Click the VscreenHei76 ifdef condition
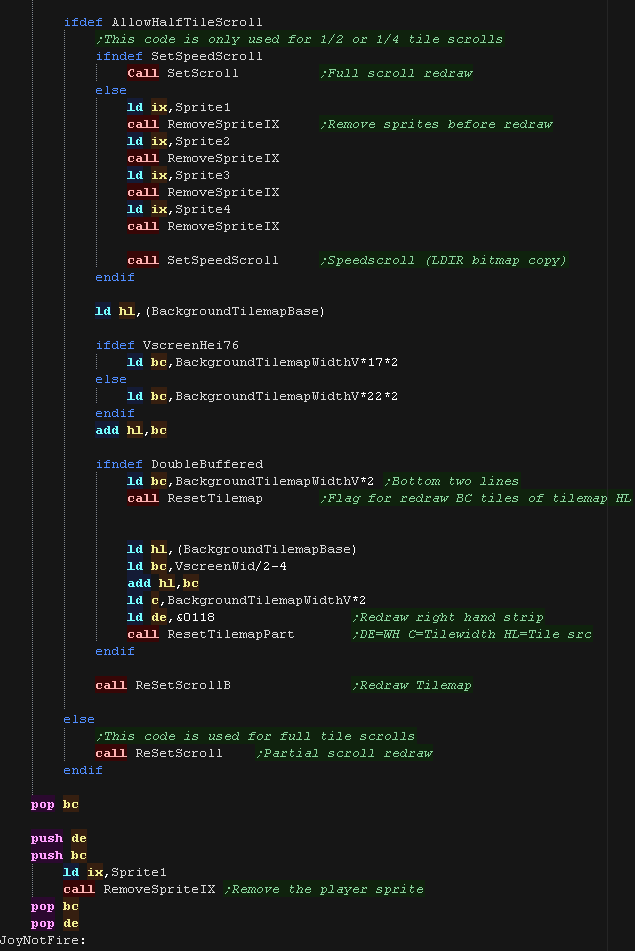Screen dimensions: 635x951 point(190,345)
